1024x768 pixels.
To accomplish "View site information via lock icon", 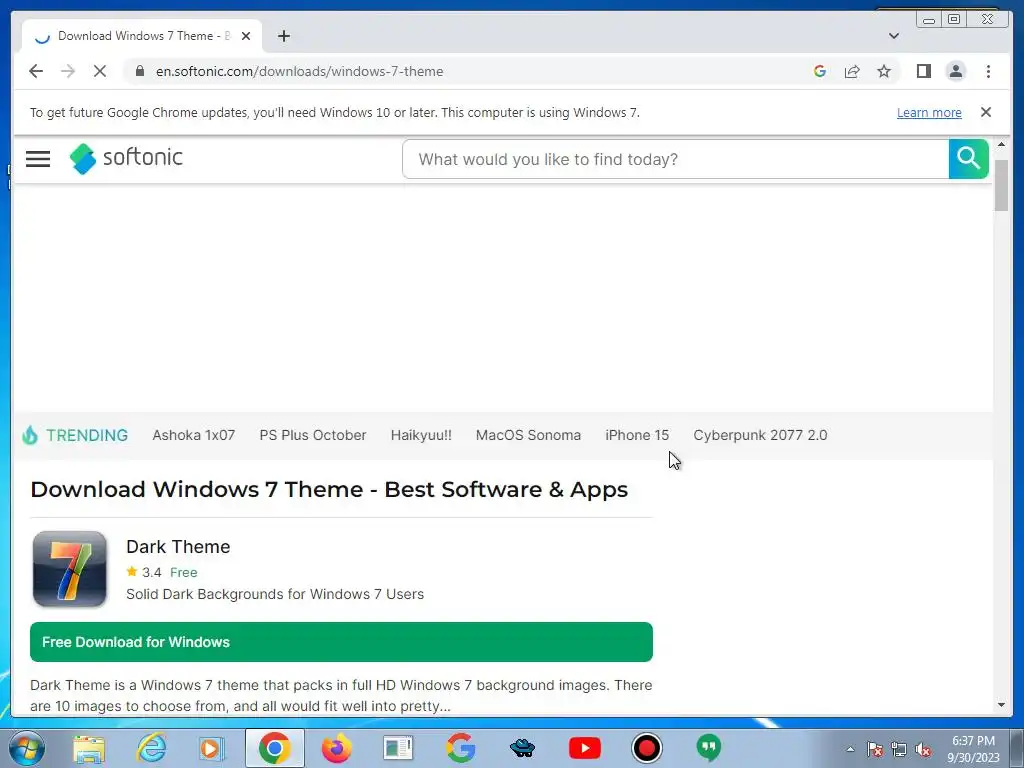I will (140, 71).
